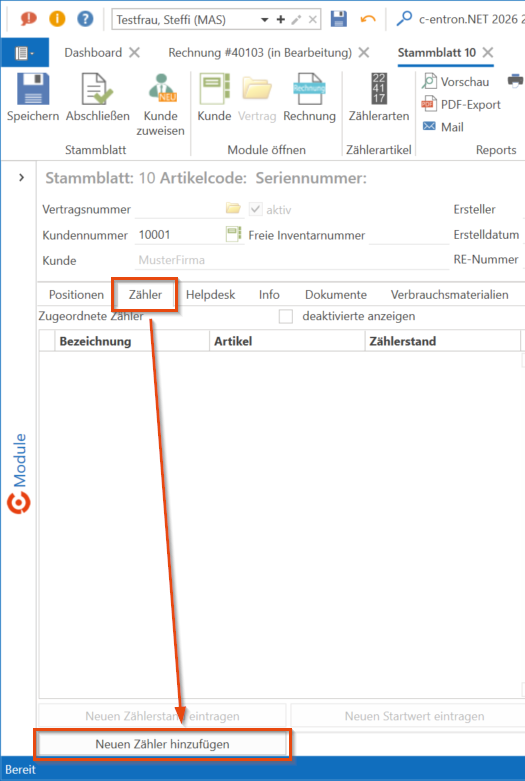Expand the side panel chevron
Image resolution: width=525 pixels, height=781 pixels.
(x=21, y=177)
